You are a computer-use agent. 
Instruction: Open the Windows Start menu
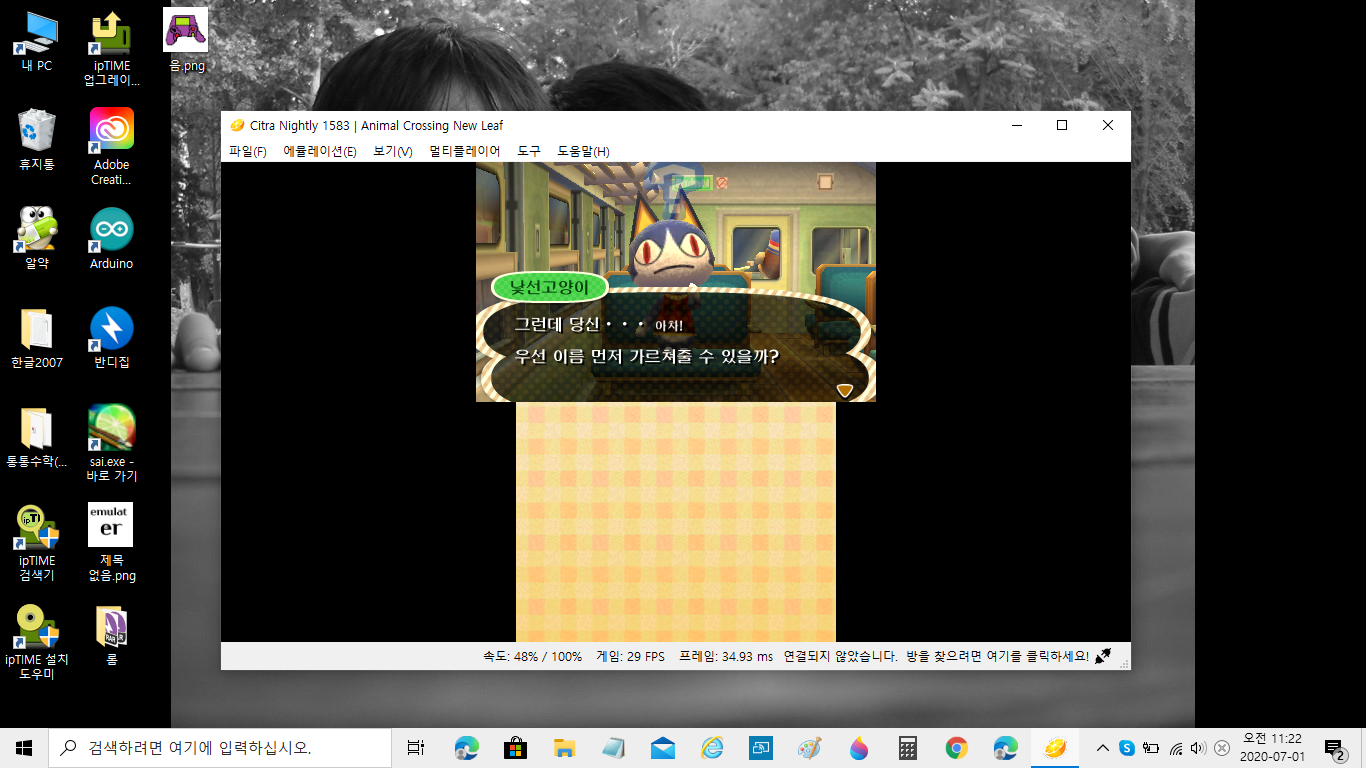tap(24, 748)
